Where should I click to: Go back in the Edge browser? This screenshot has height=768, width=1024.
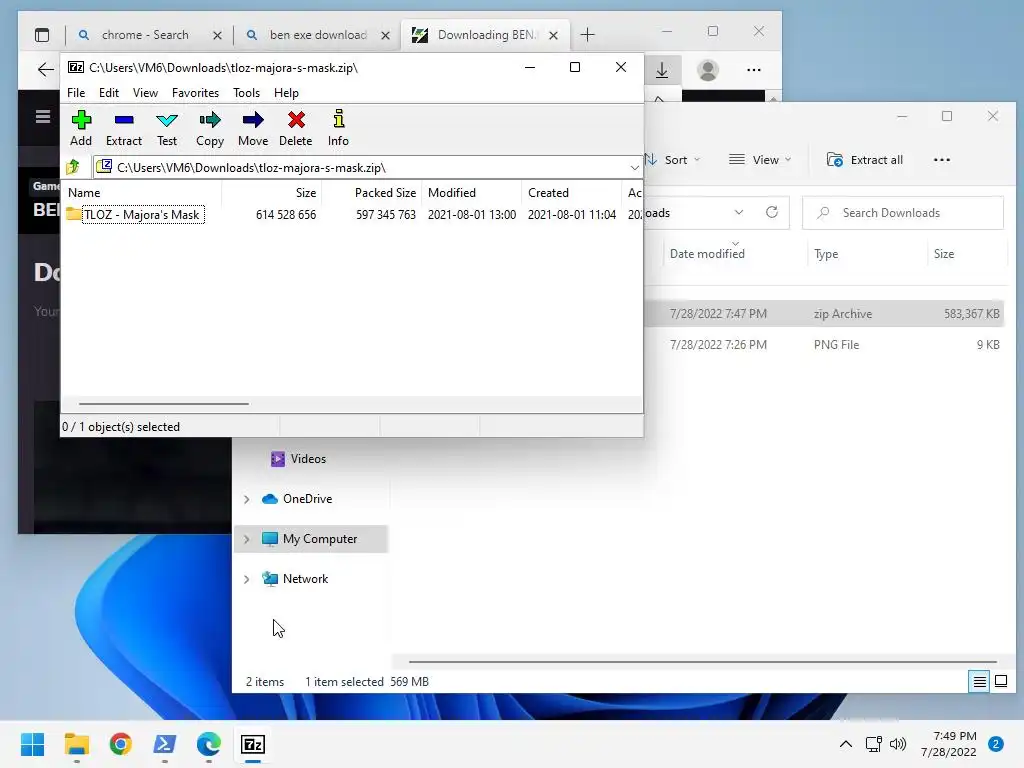point(45,69)
